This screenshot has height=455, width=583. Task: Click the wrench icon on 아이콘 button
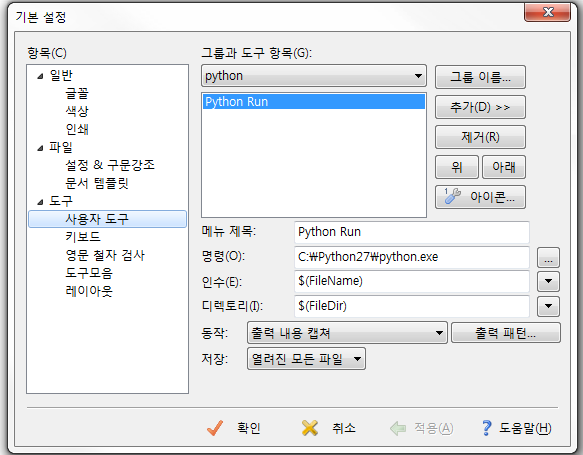(x=452, y=196)
